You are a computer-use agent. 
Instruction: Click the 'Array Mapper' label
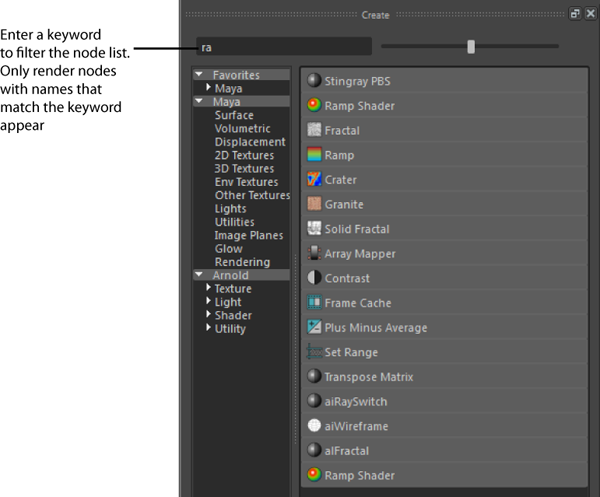coord(360,254)
